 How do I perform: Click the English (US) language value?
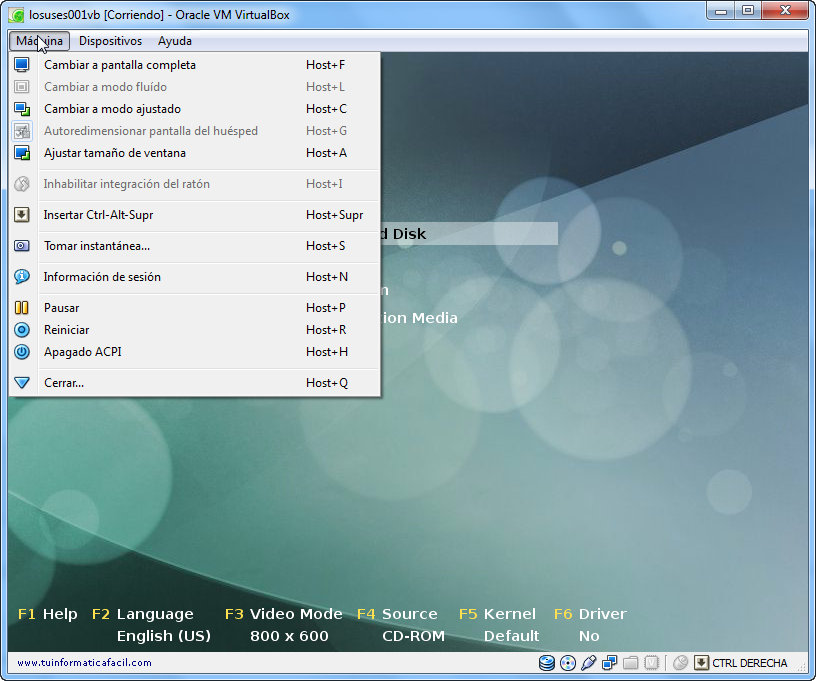tap(163, 636)
